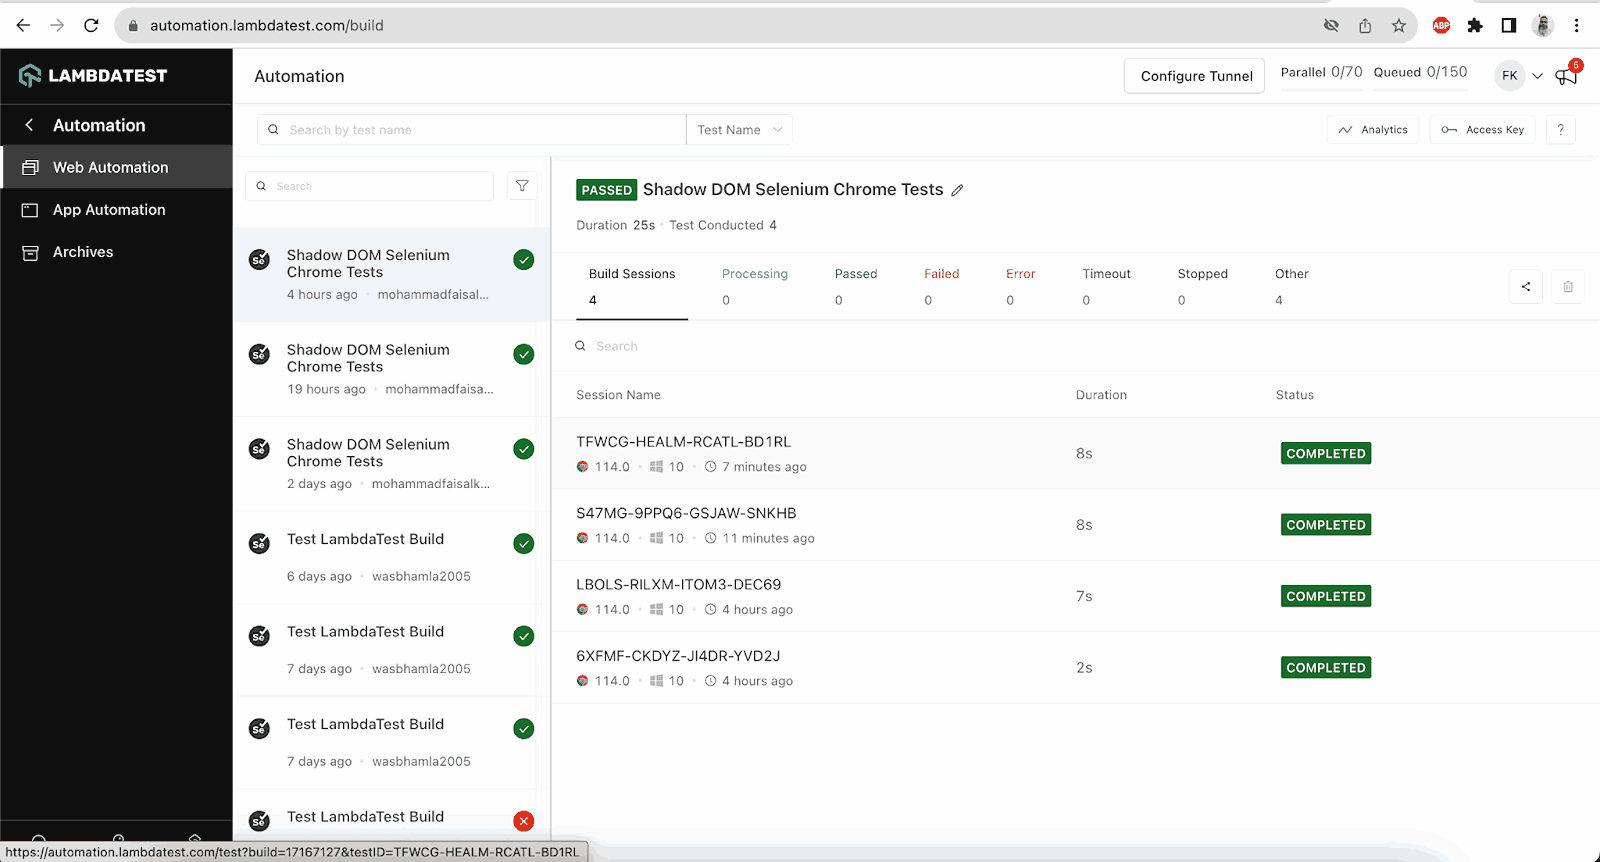The height and width of the screenshot is (862, 1600).
Task: Open Archives section
Action: pyautogui.click(x=117, y=252)
